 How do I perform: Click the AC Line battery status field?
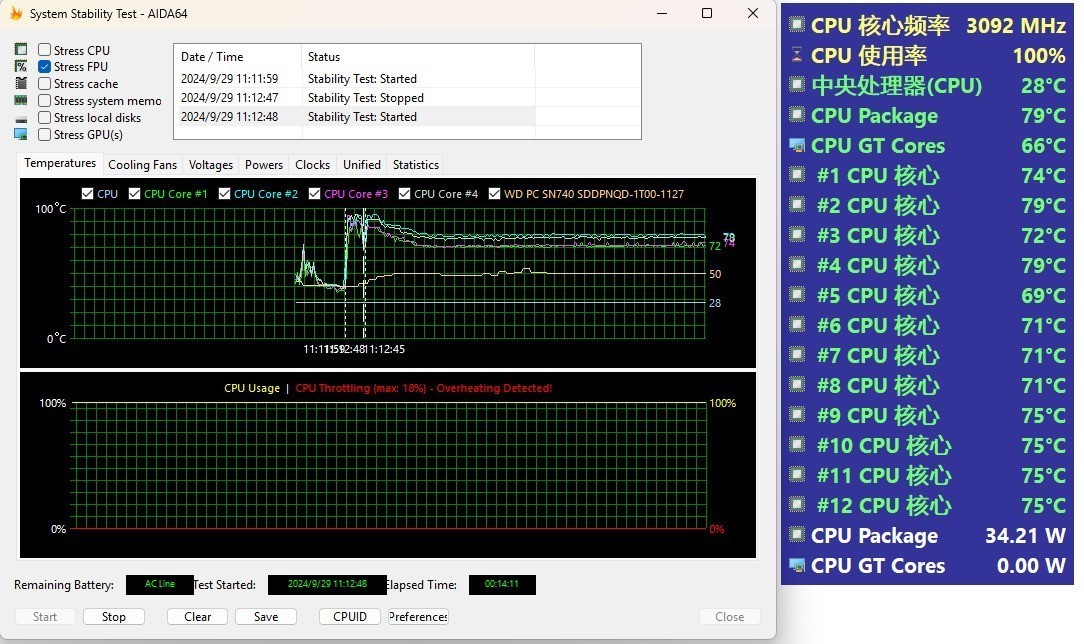pos(160,585)
